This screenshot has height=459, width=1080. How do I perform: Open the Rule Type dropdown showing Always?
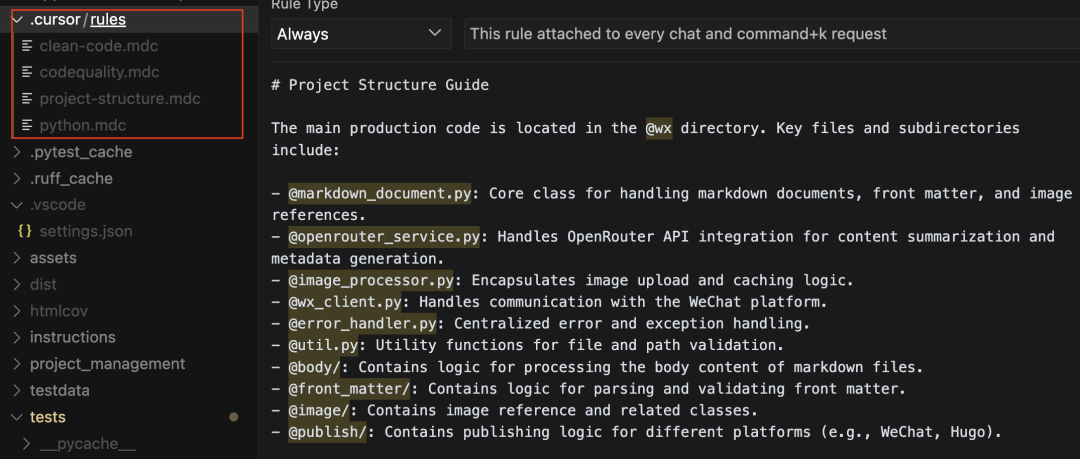pyautogui.click(x=361, y=34)
